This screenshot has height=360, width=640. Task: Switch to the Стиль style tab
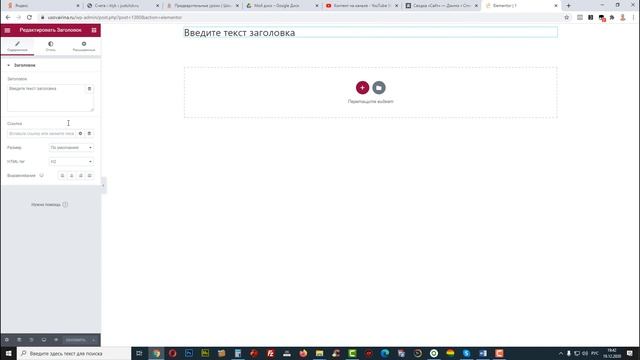51,46
